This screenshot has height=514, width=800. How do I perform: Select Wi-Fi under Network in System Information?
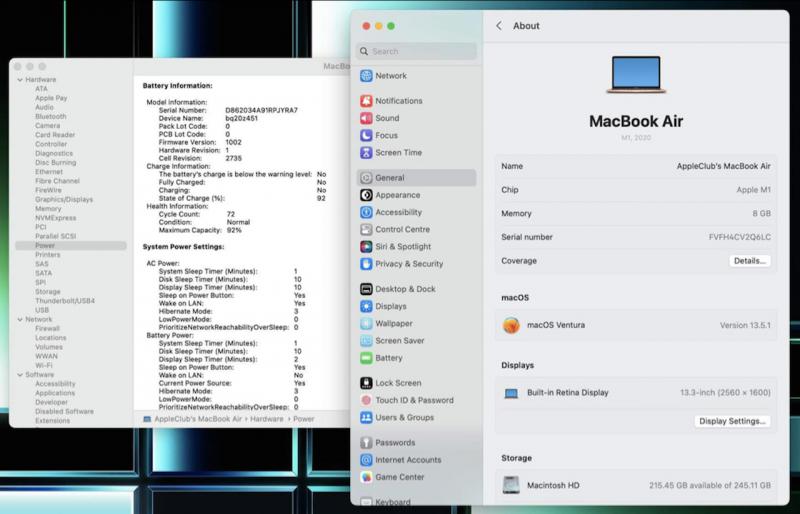43,365
